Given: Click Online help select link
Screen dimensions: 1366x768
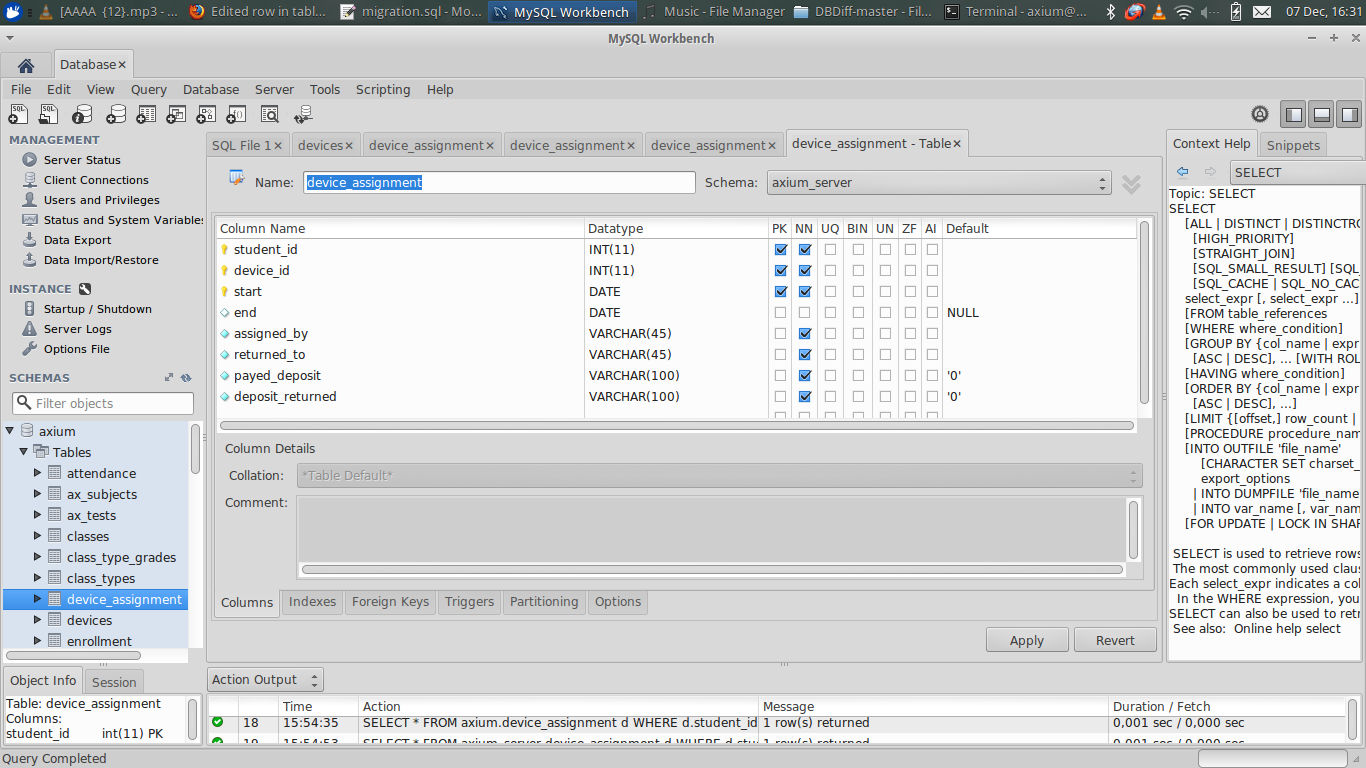Looking at the screenshot, I should tap(1287, 628).
